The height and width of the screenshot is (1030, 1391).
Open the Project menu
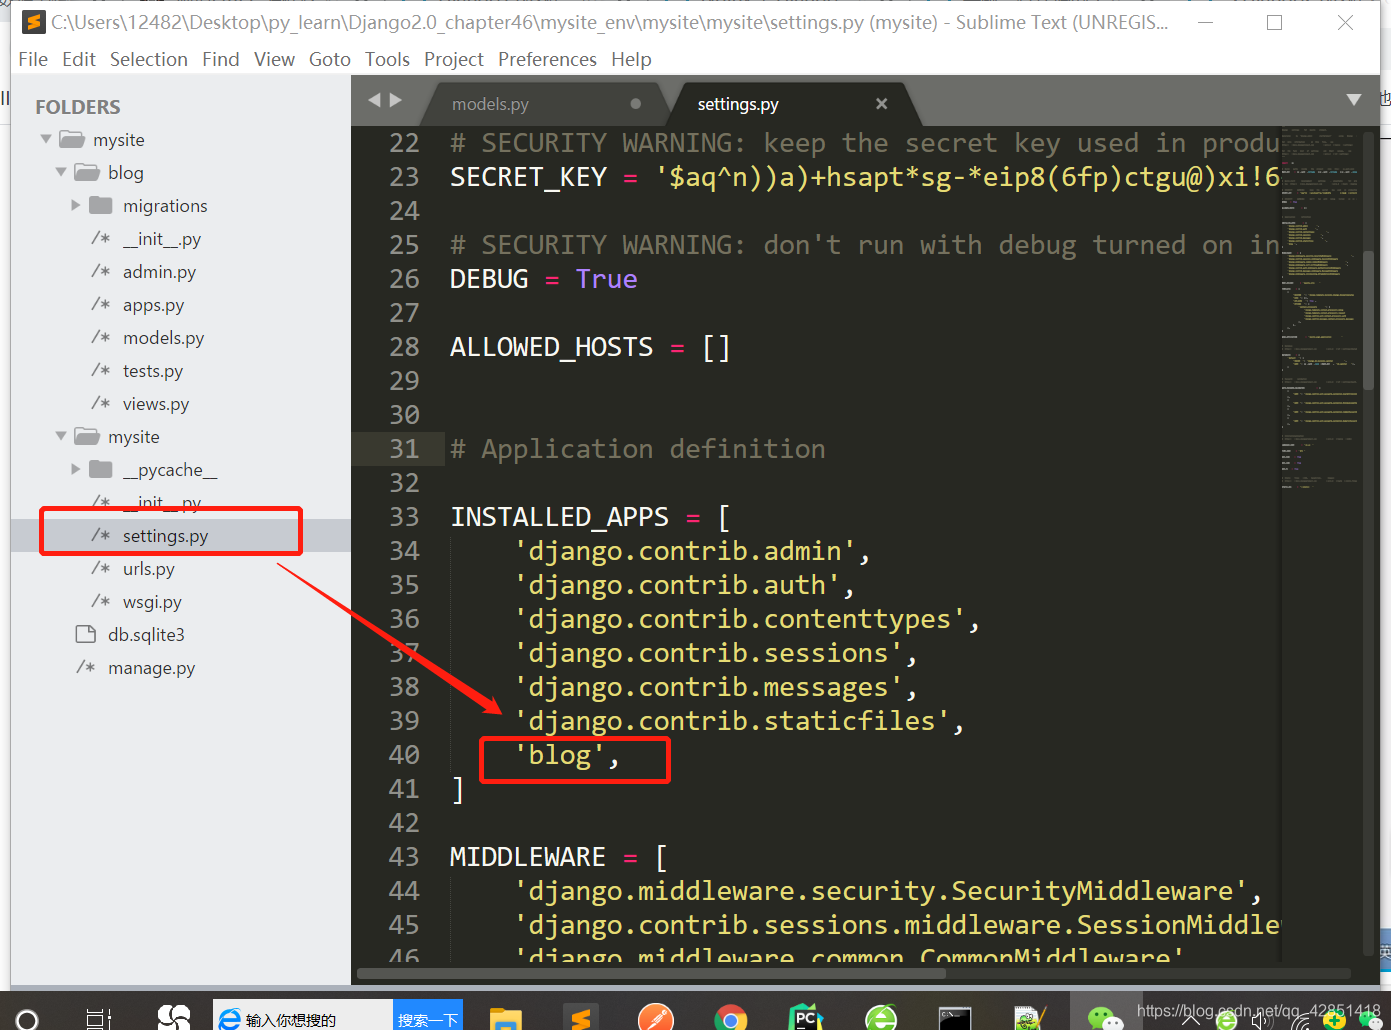[454, 59]
